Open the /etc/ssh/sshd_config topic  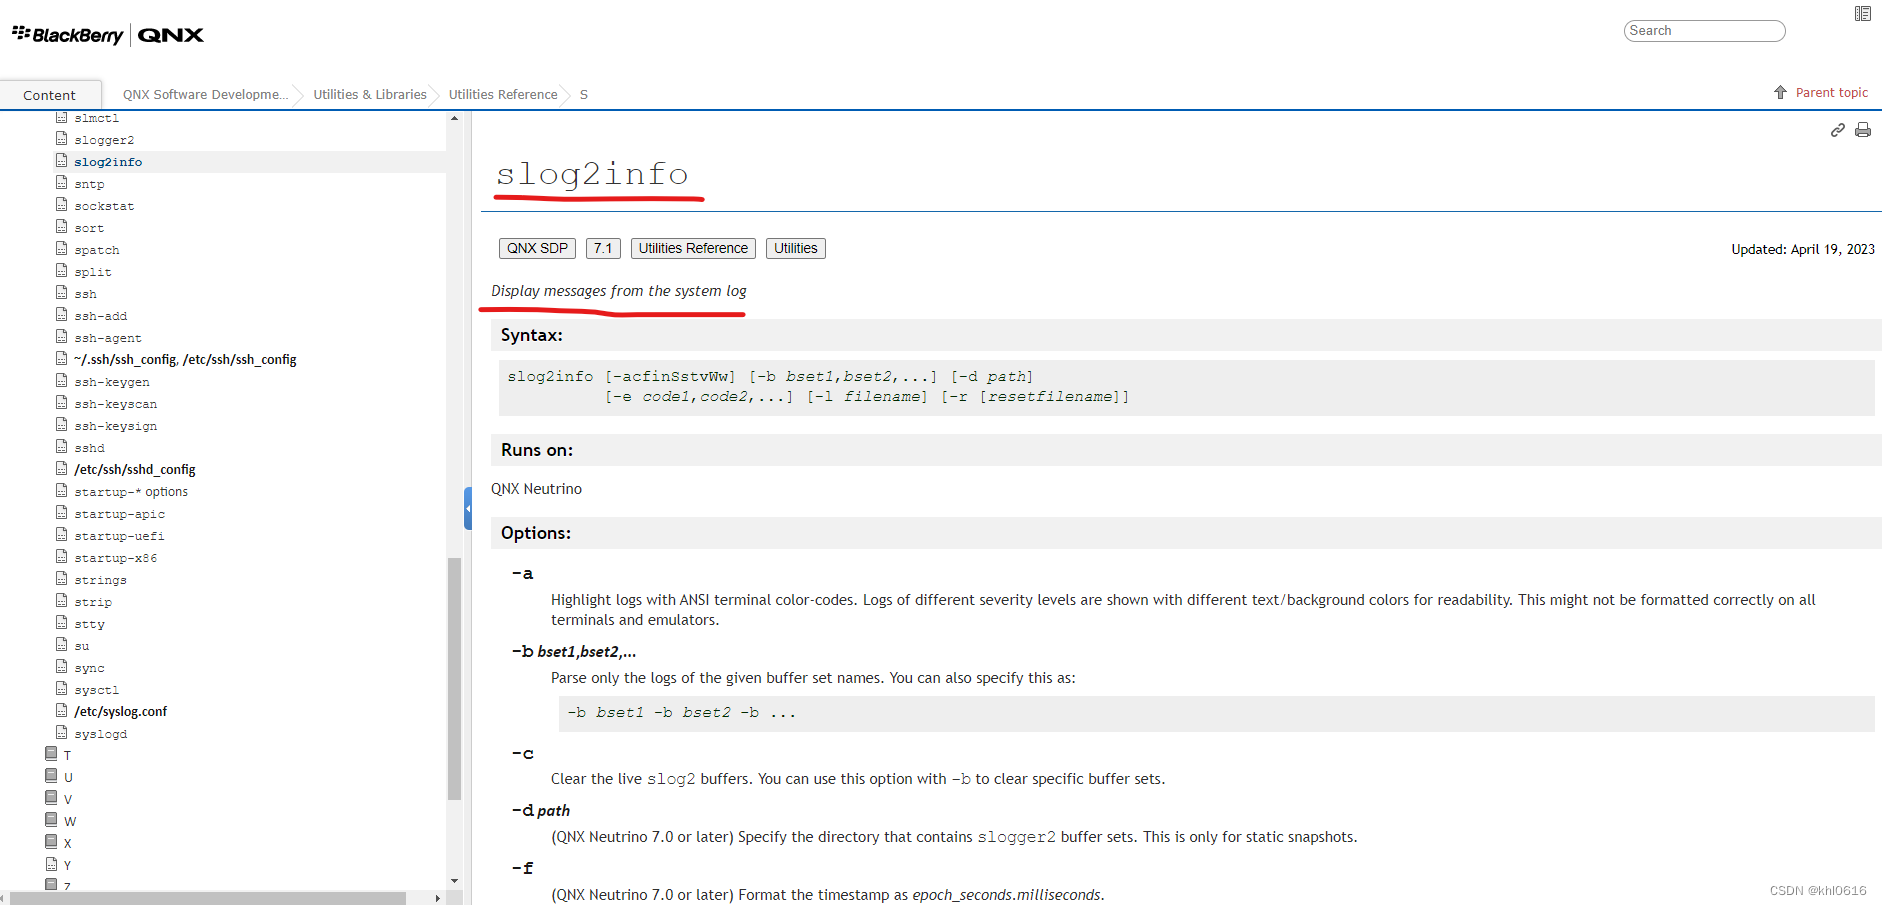(x=135, y=469)
